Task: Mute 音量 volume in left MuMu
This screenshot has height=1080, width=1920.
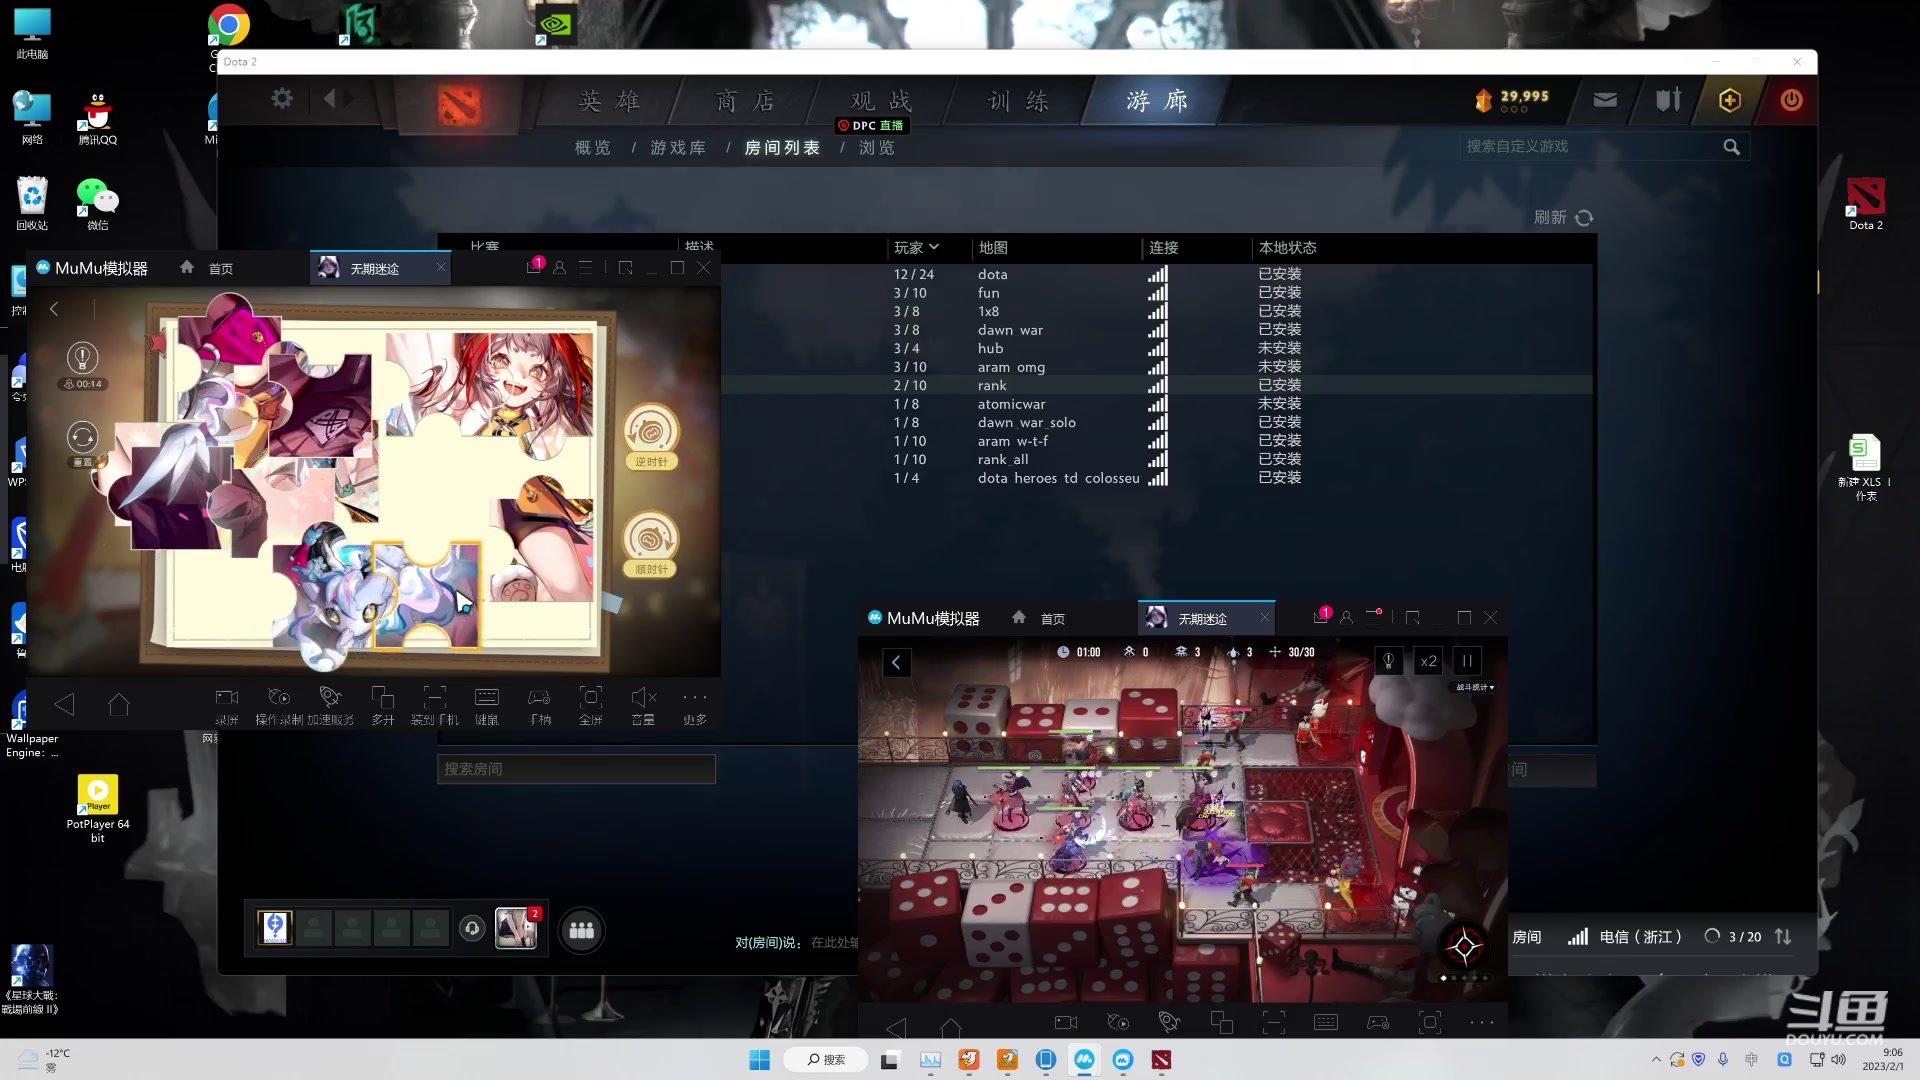Action: click(x=643, y=705)
